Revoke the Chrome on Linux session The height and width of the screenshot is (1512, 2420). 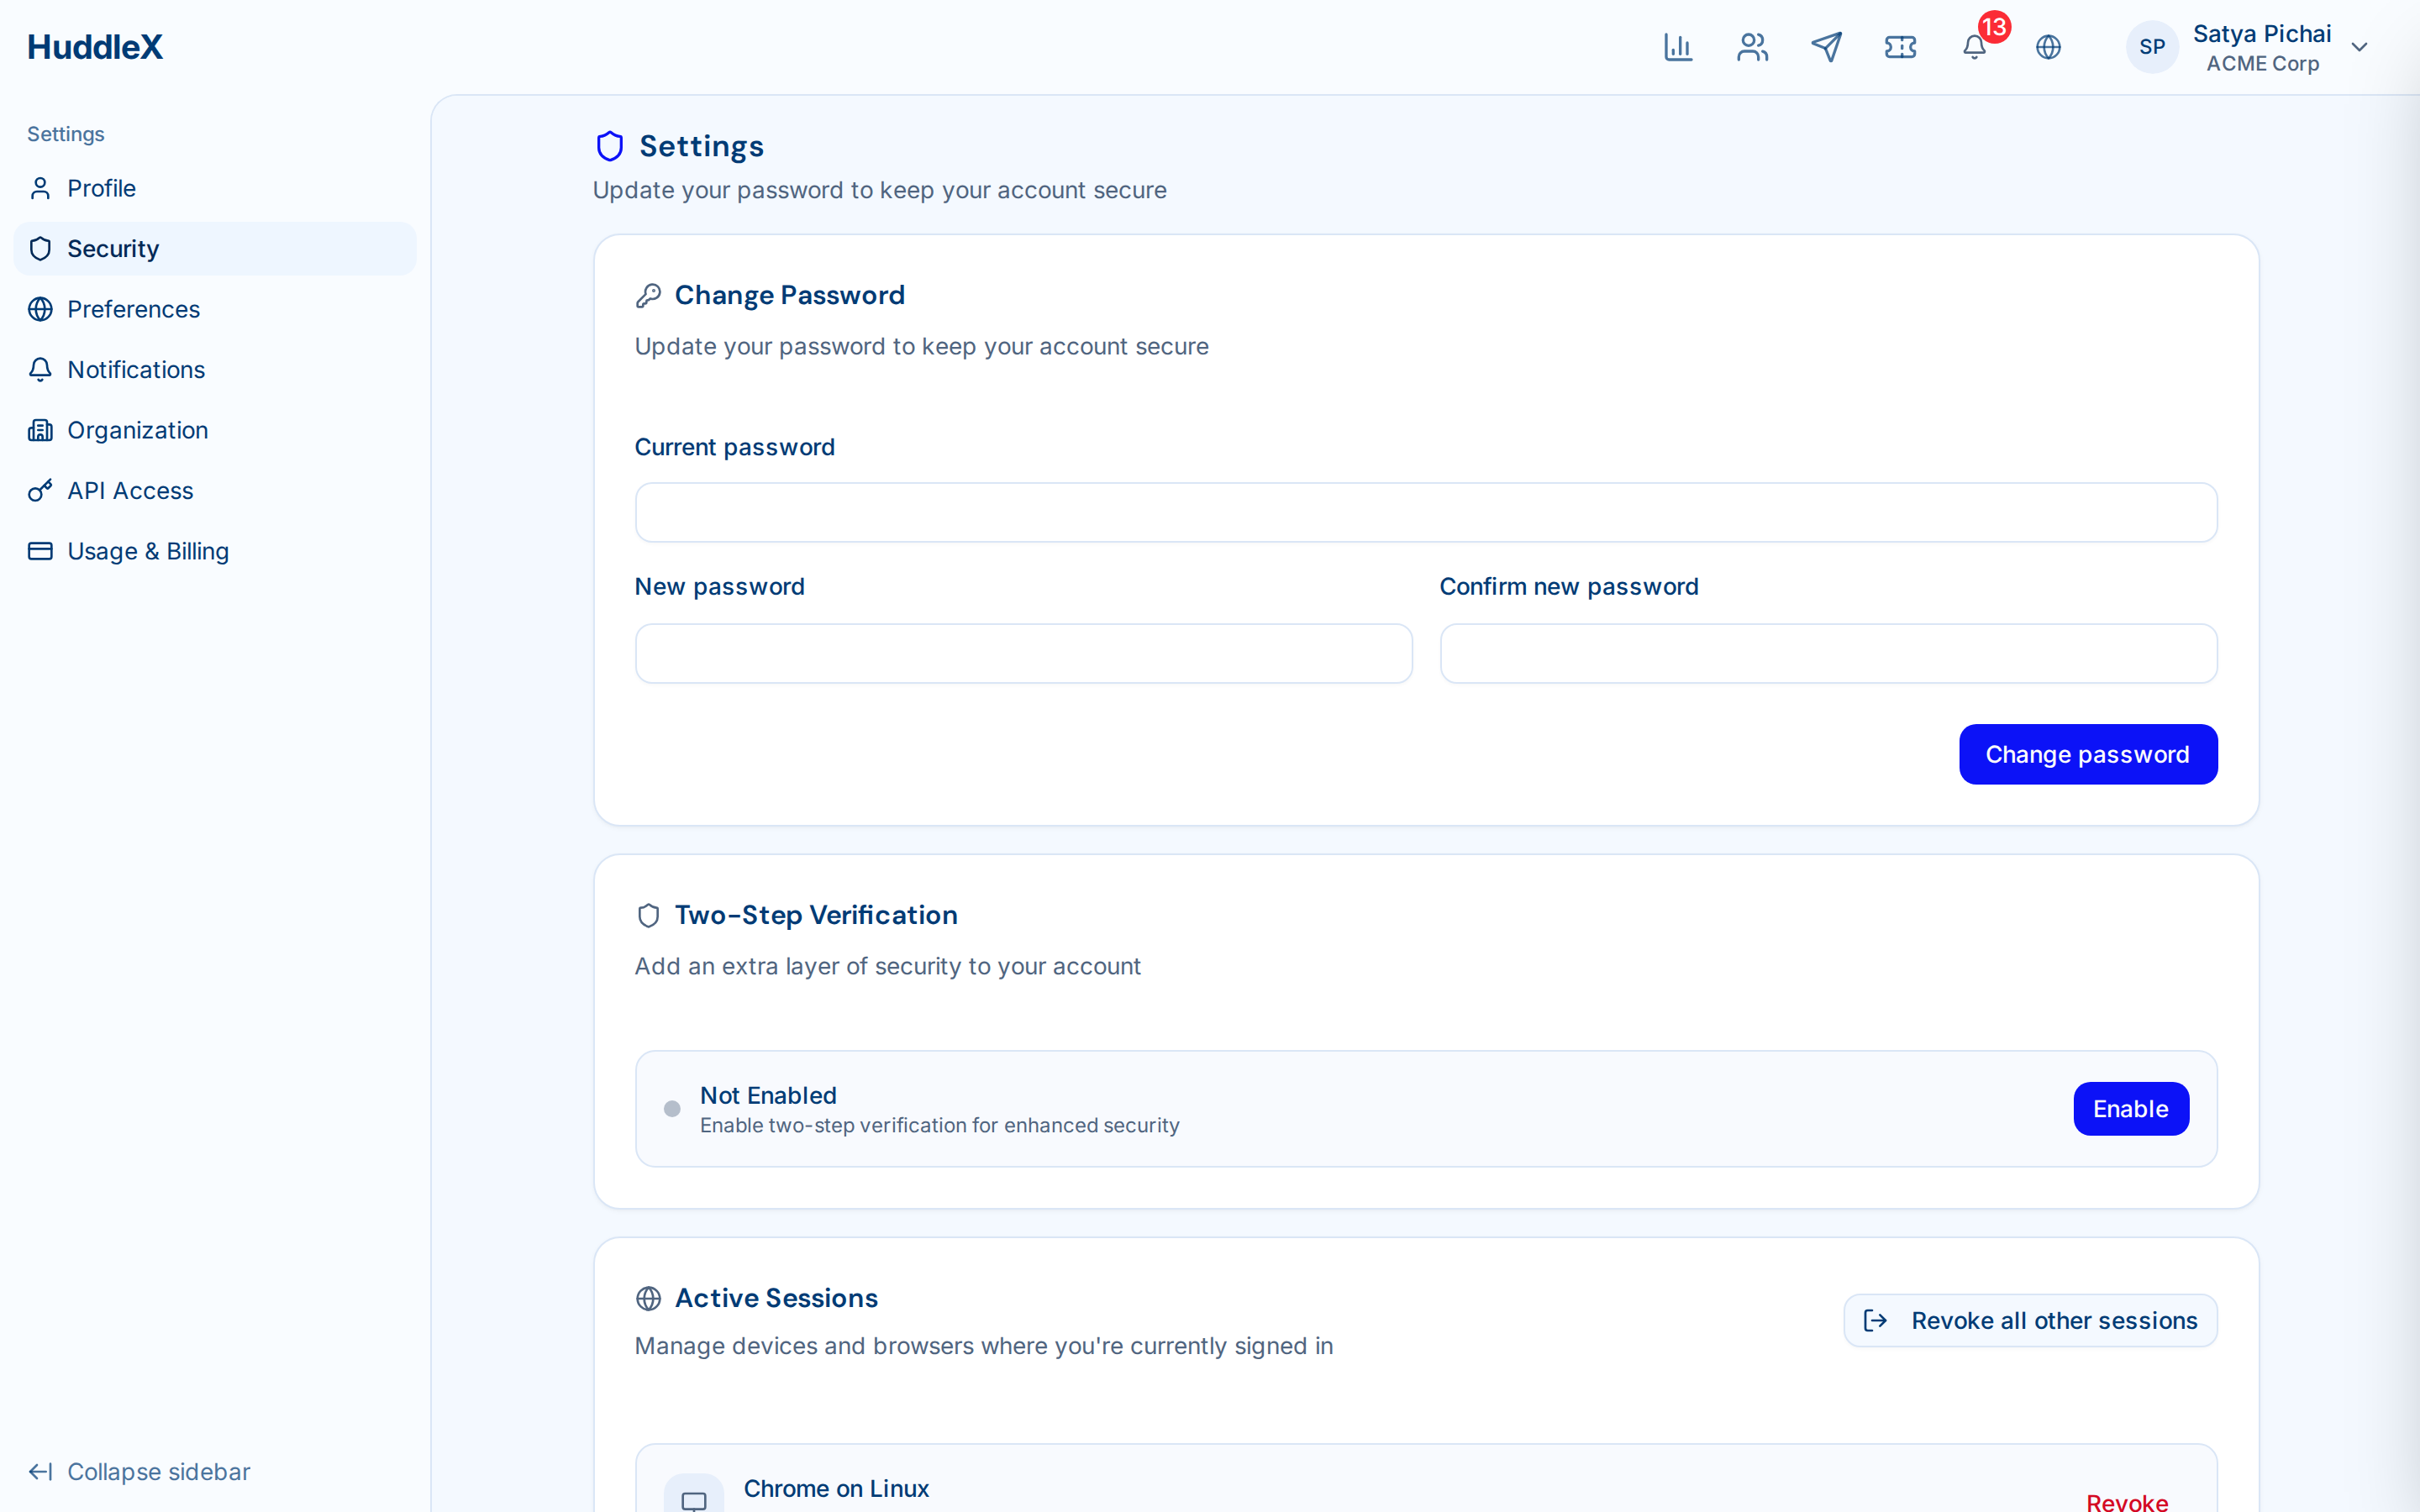[2127, 1501]
